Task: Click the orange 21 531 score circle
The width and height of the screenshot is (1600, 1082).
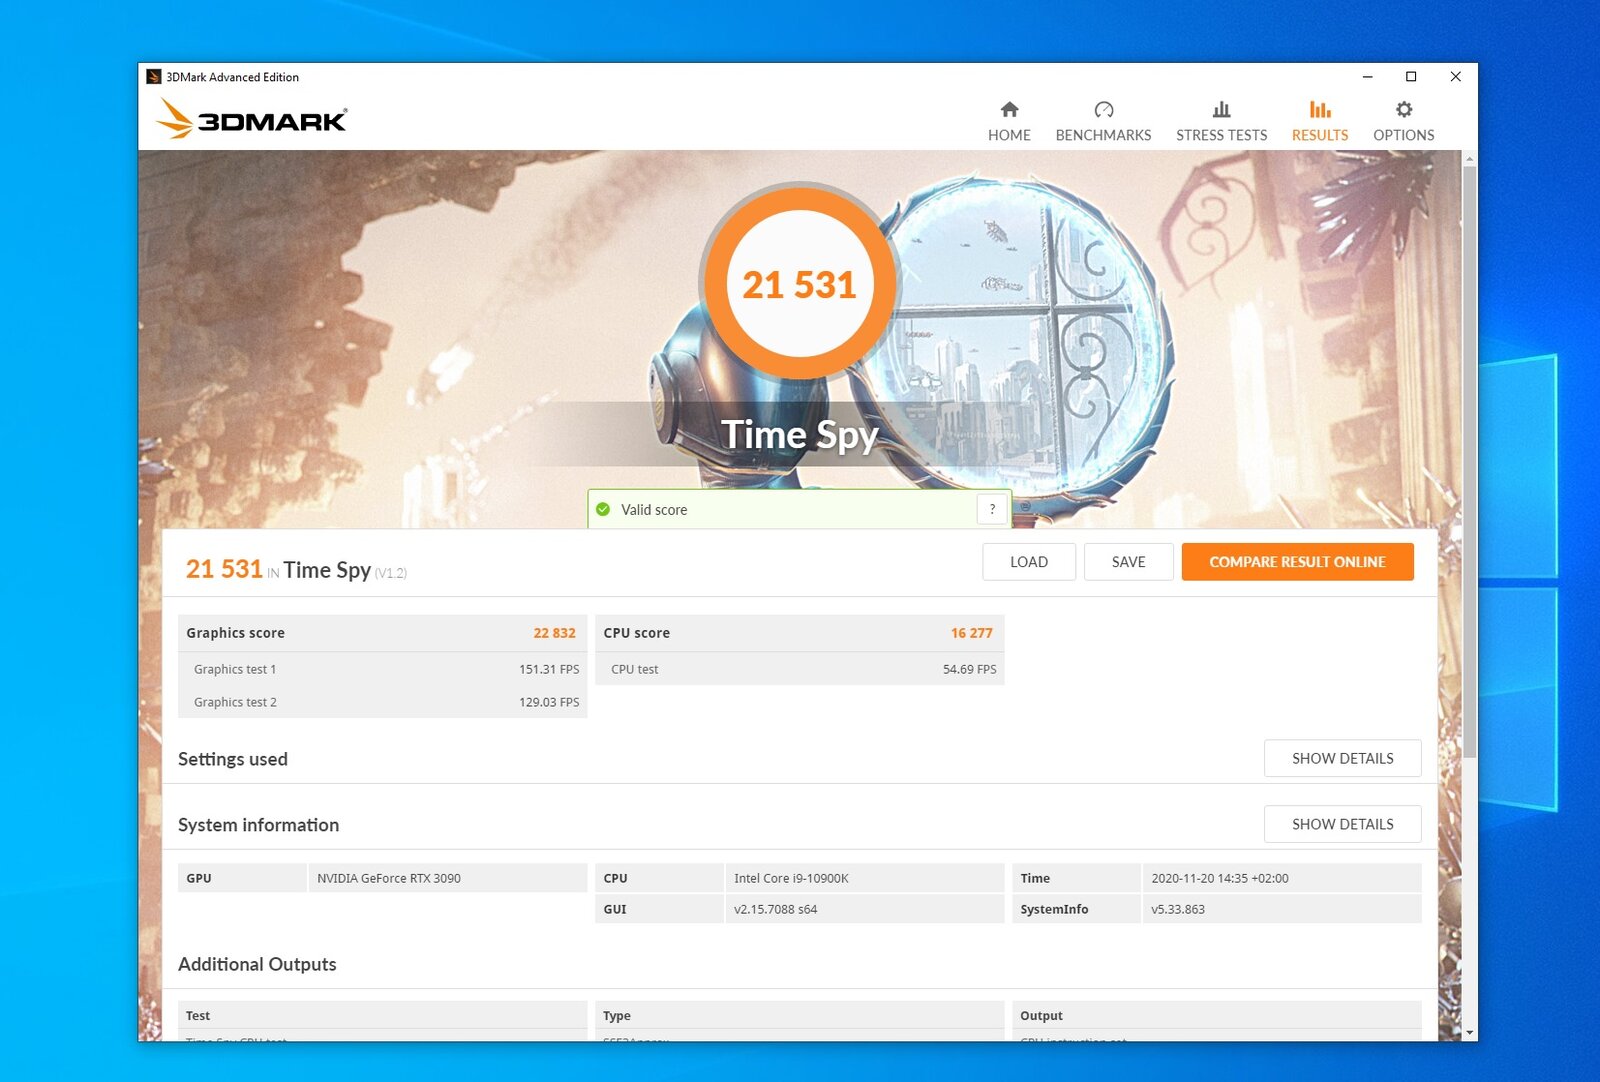Action: (x=799, y=284)
